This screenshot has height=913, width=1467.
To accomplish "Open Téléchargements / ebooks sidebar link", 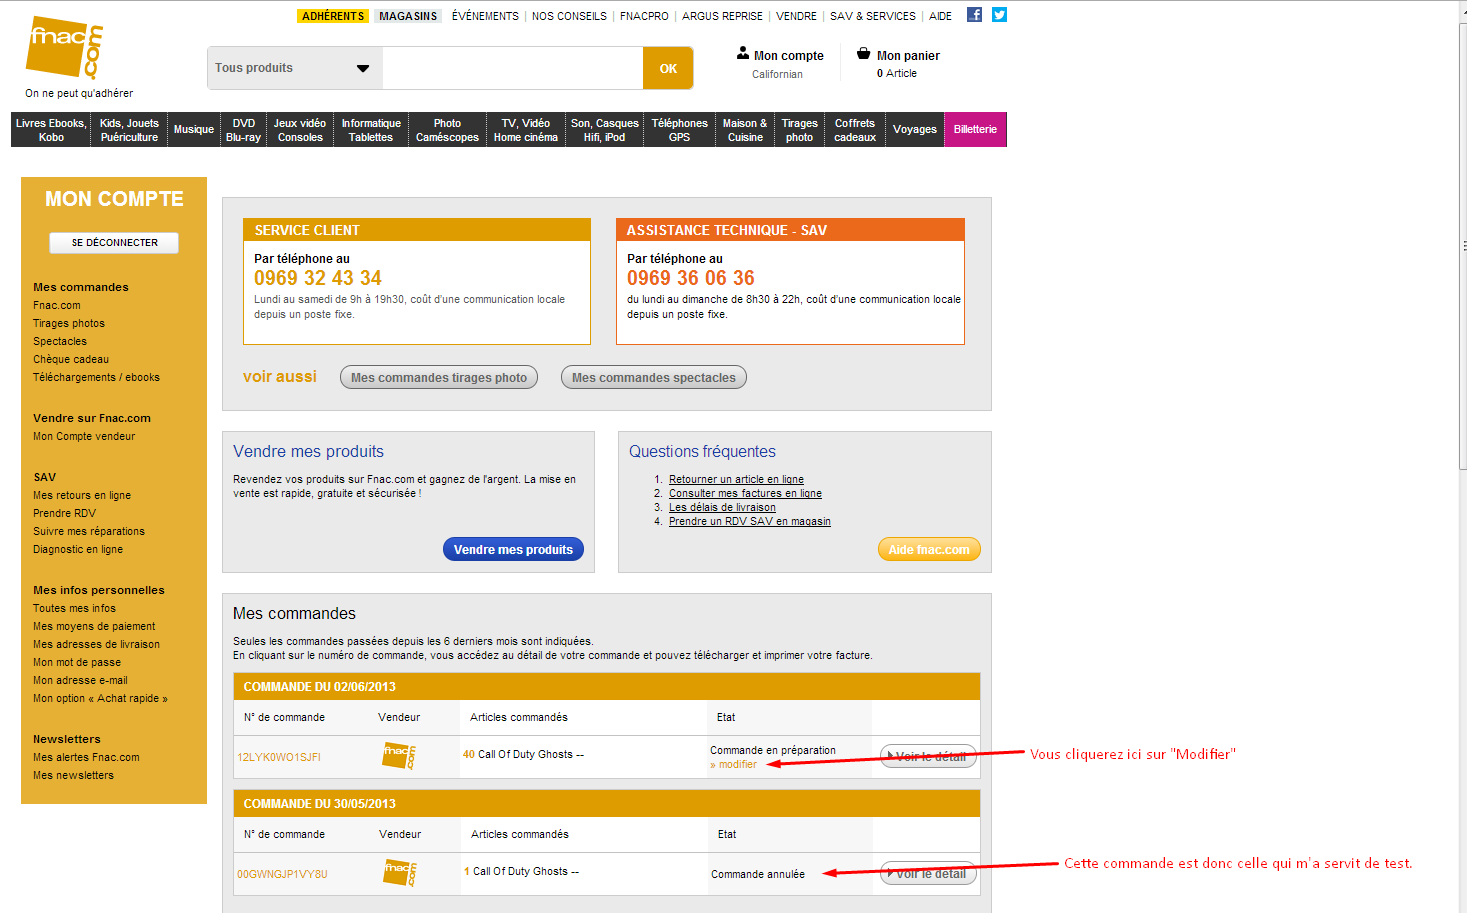I will [x=96, y=378].
